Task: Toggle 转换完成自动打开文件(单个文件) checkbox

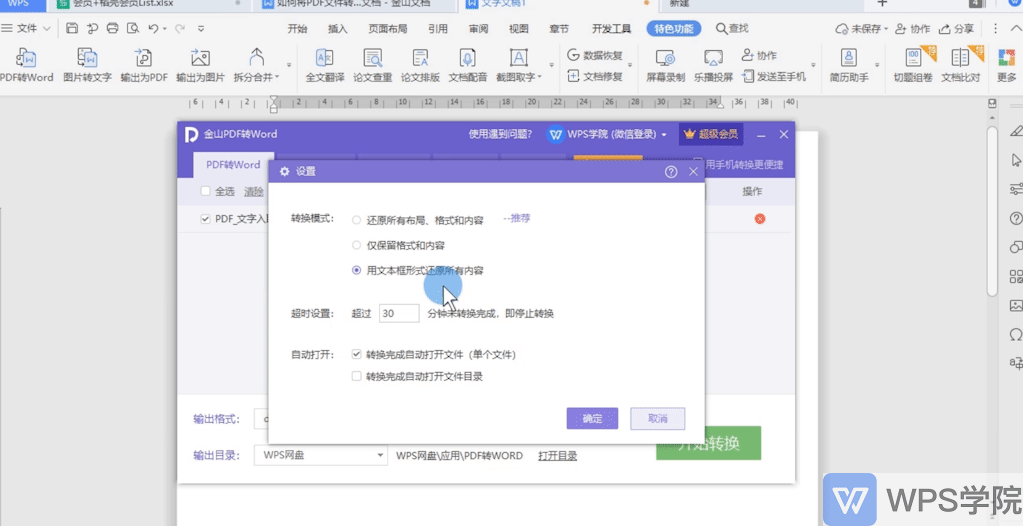Action: [x=356, y=354]
